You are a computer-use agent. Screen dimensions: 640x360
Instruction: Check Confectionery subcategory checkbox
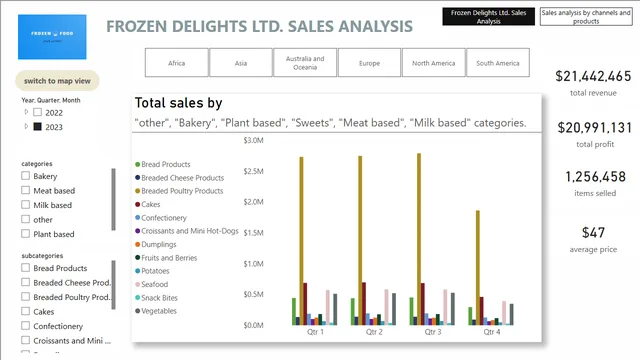tap(25, 326)
